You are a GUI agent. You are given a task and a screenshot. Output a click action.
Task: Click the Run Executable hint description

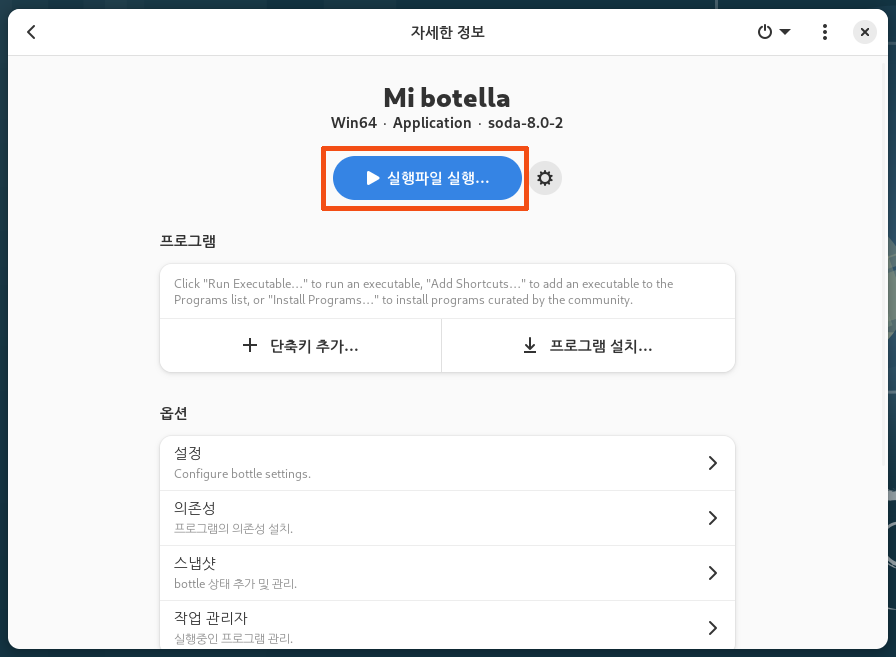[423, 292]
